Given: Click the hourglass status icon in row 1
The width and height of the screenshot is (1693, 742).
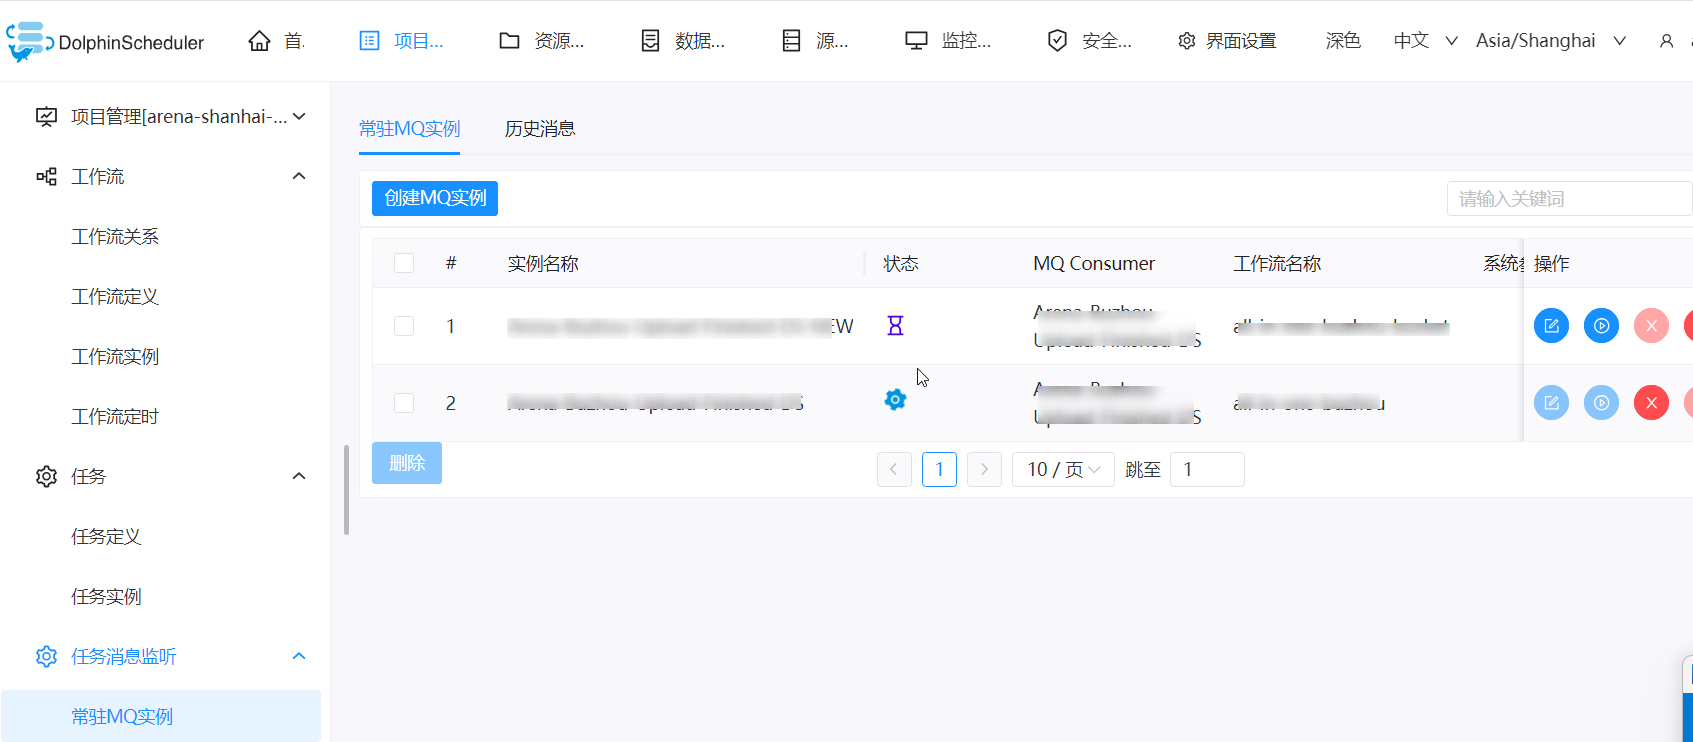Looking at the screenshot, I should [895, 325].
